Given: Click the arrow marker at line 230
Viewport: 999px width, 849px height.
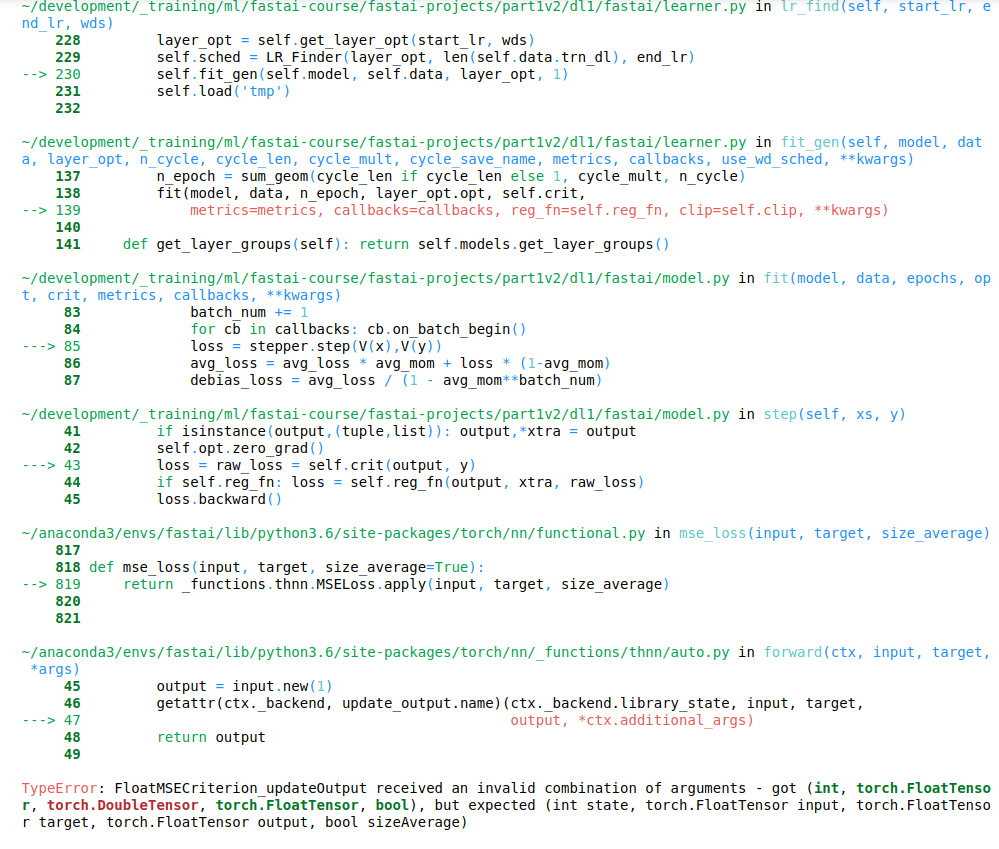Looking at the screenshot, I should (34, 75).
